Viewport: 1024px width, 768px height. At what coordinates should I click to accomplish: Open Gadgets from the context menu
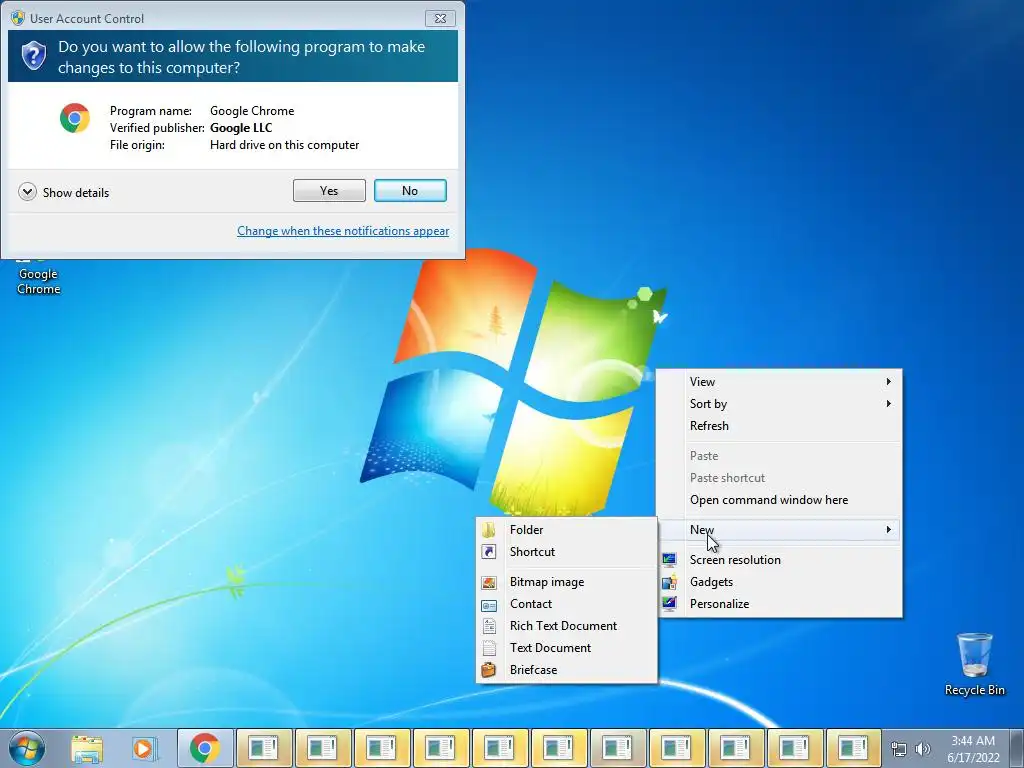(779, 582)
